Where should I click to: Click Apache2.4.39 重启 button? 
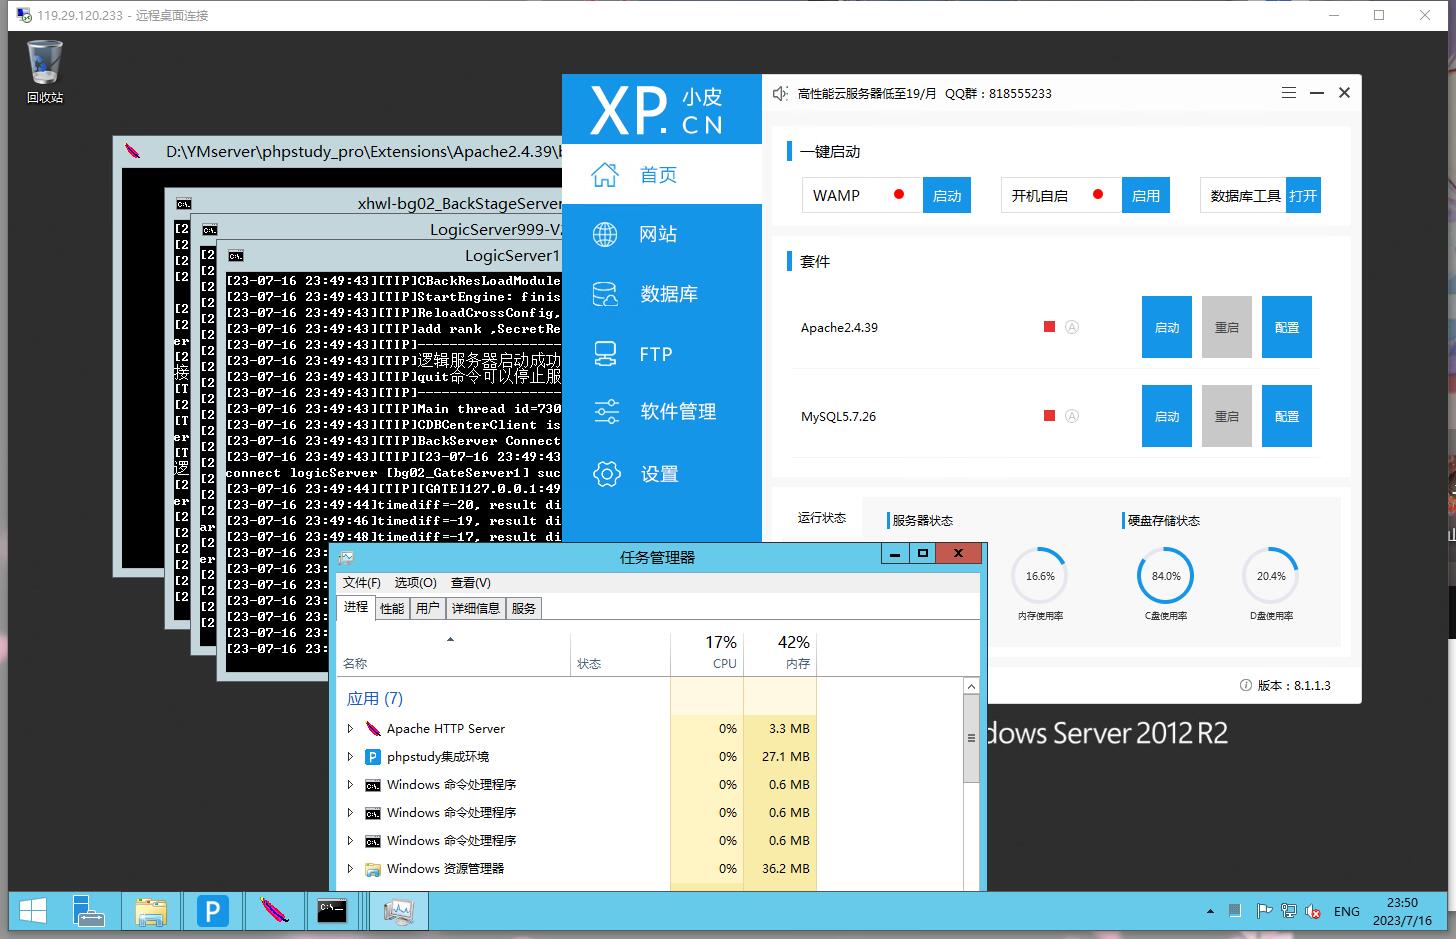coord(1227,327)
